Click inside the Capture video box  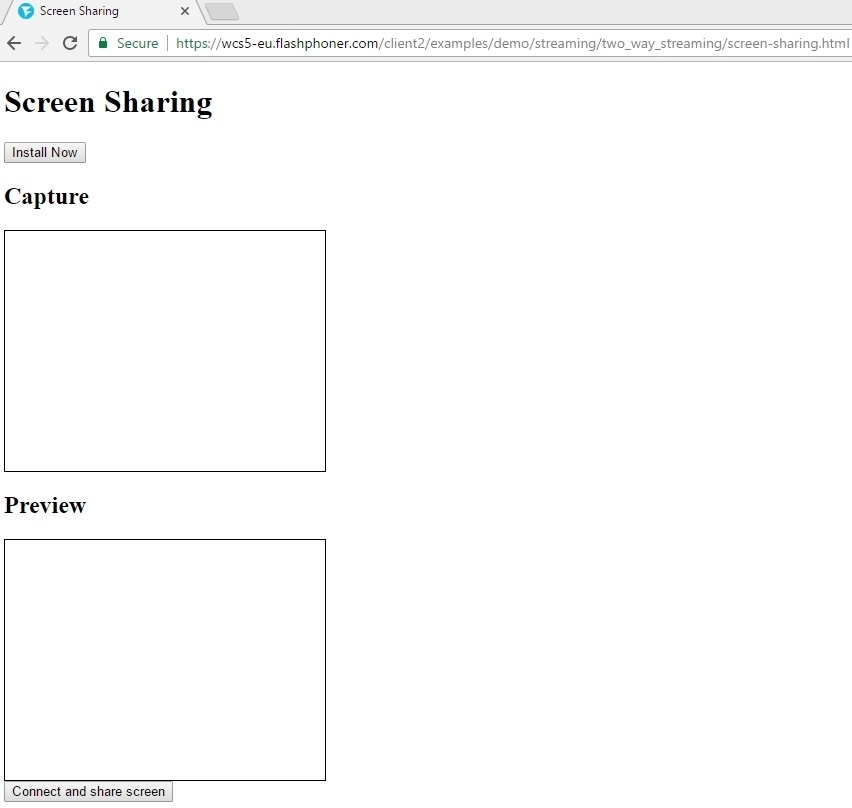[x=165, y=351]
